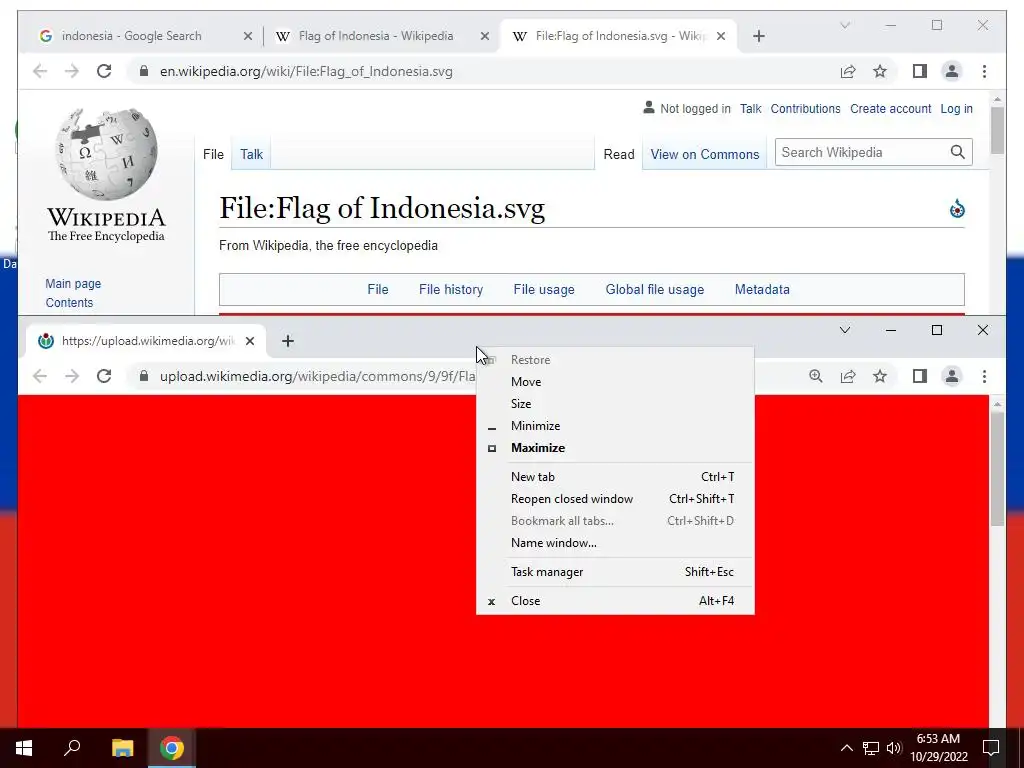Close the upload.wikimedia.org tab
The image size is (1024, 768).
pos(249,341)
